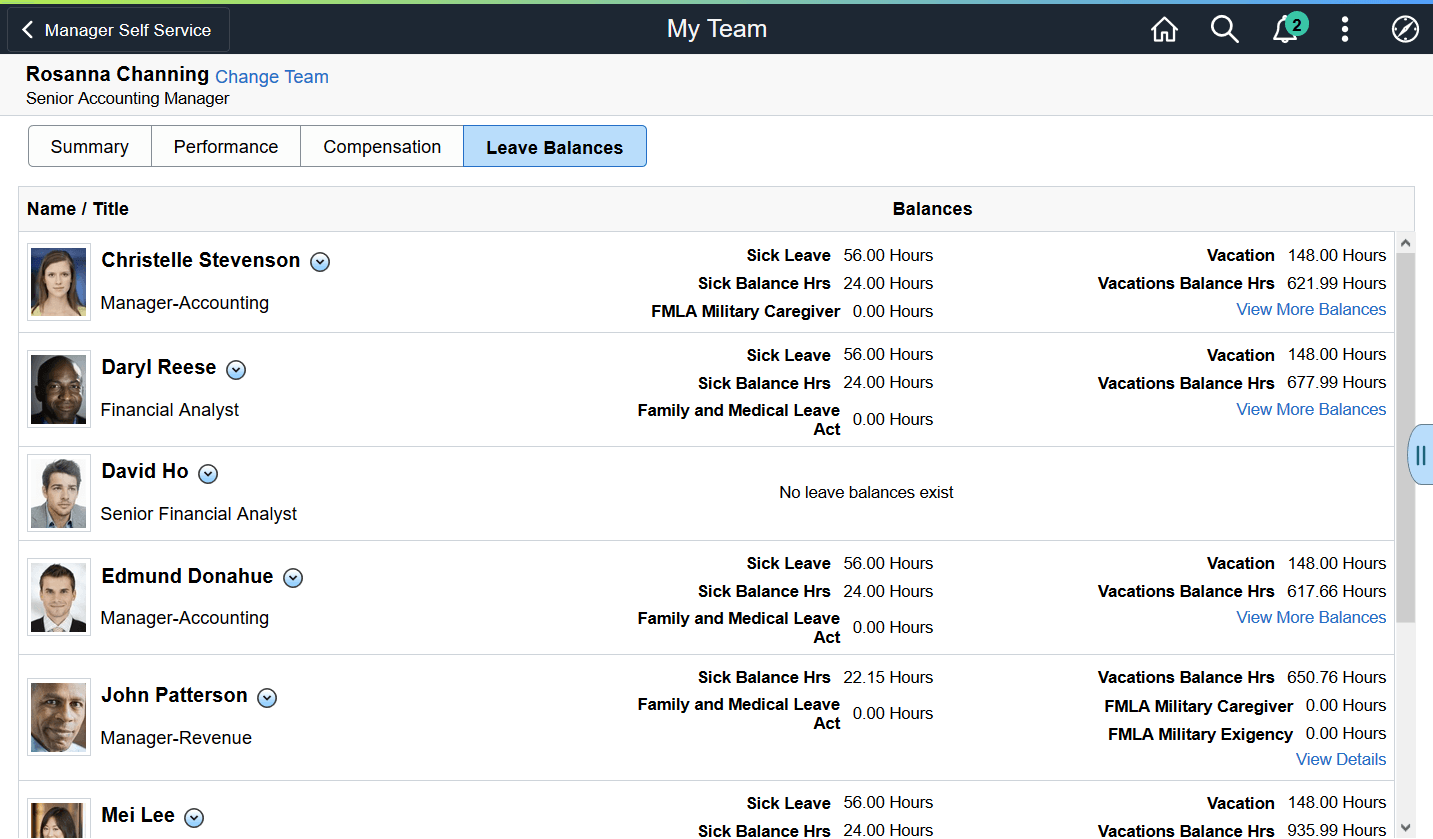
Task: Go to the Home page icon
Action: [1164, 30]
